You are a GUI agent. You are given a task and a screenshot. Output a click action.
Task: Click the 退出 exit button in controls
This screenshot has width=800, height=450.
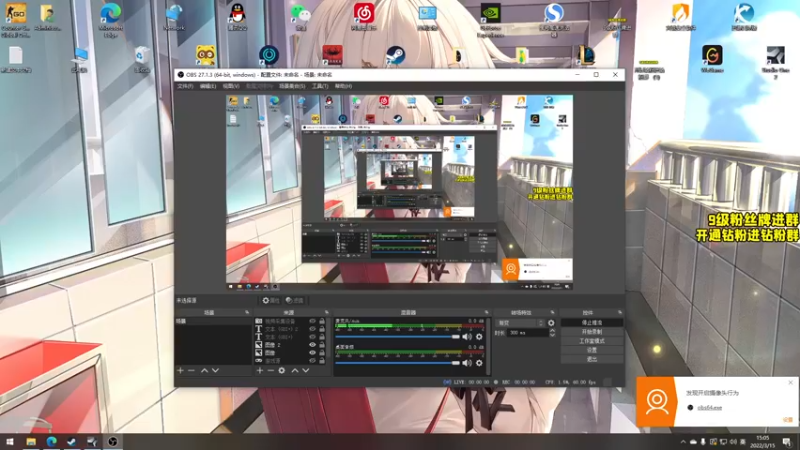coord(592,360)
